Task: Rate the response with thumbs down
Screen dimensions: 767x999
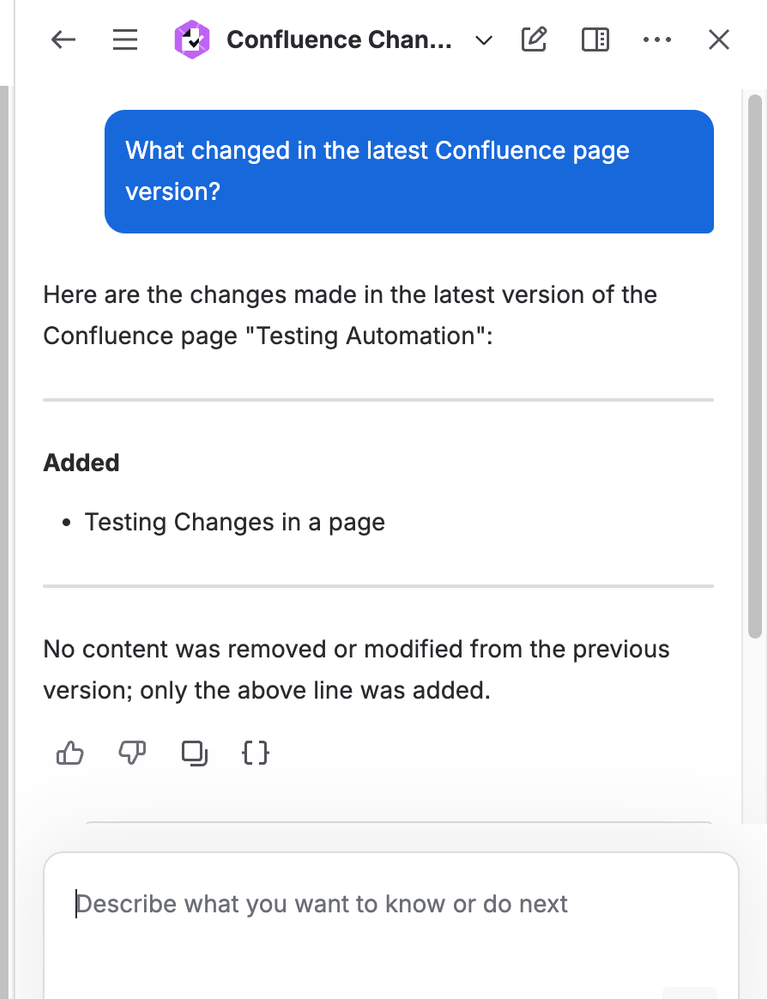Action: click(x=132, y=753)
